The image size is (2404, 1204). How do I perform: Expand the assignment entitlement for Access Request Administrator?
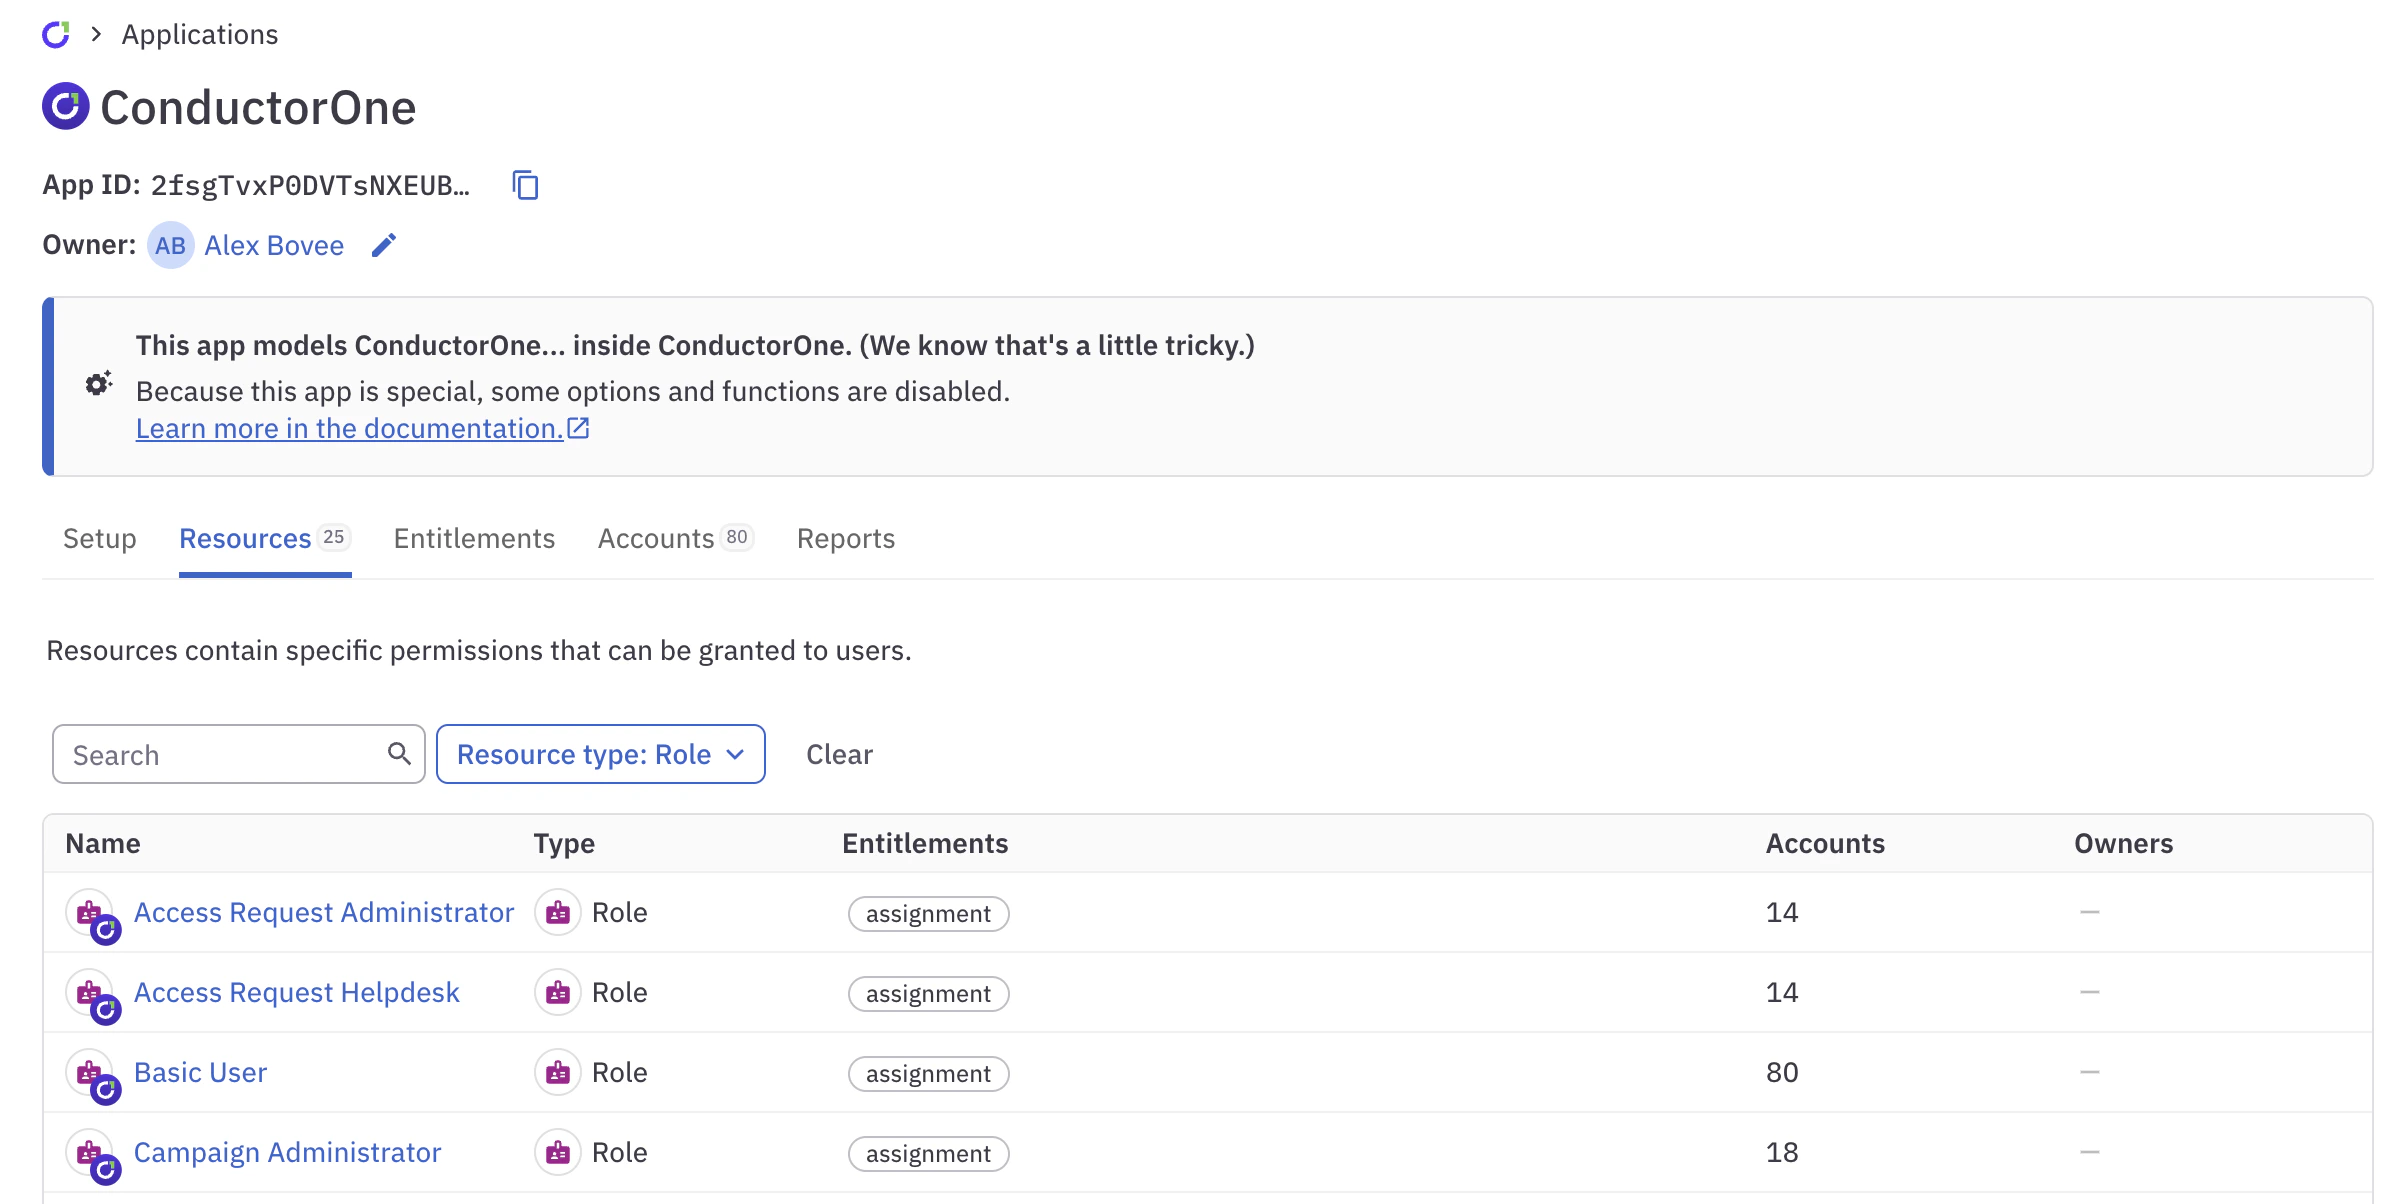pyautogui.click(x=928, y=913)
